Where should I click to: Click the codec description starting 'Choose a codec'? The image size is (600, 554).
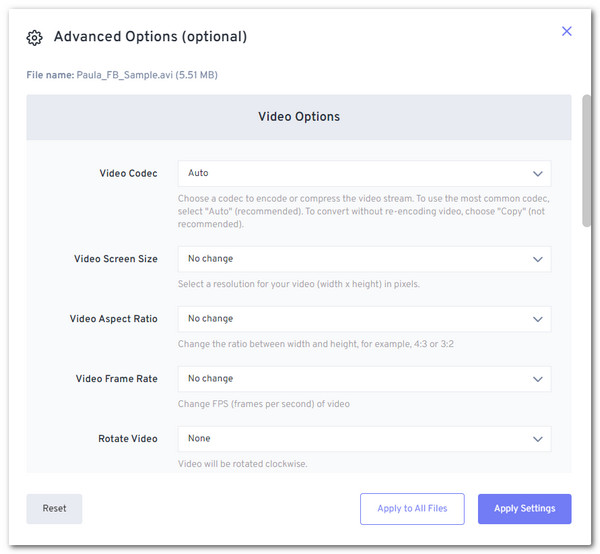[x=364, y=211]
